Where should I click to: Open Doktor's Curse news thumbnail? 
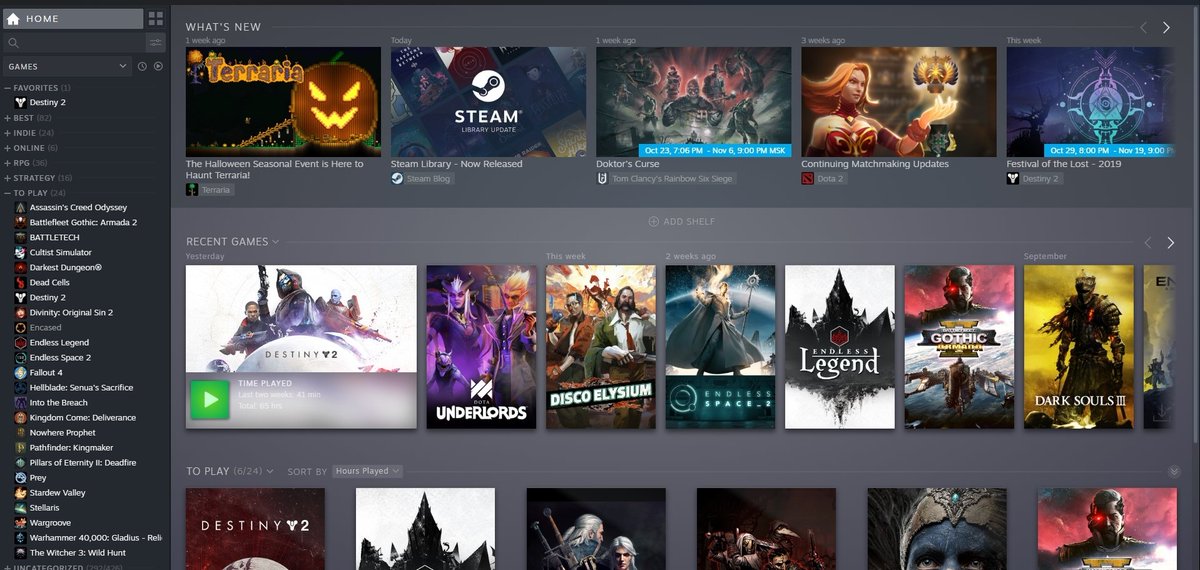tap(693, 102)
